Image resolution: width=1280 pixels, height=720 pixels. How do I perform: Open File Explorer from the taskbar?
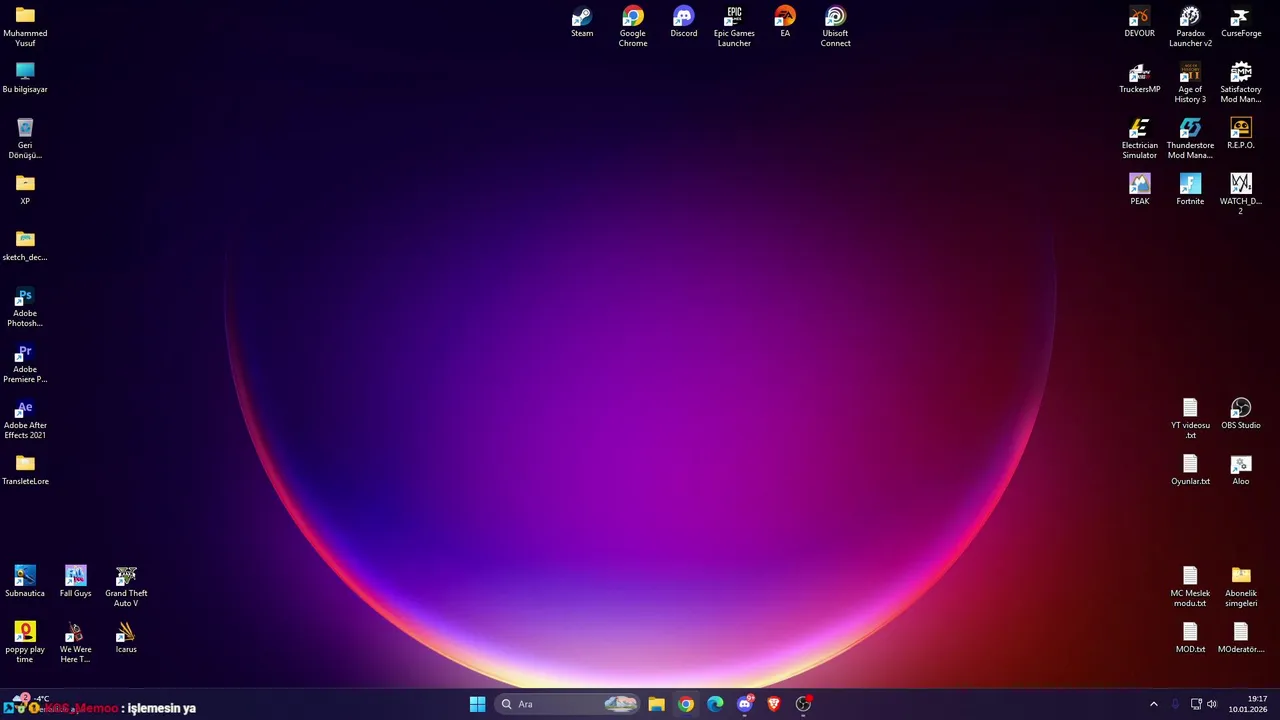pyautogui.click(x=656, y=704)
